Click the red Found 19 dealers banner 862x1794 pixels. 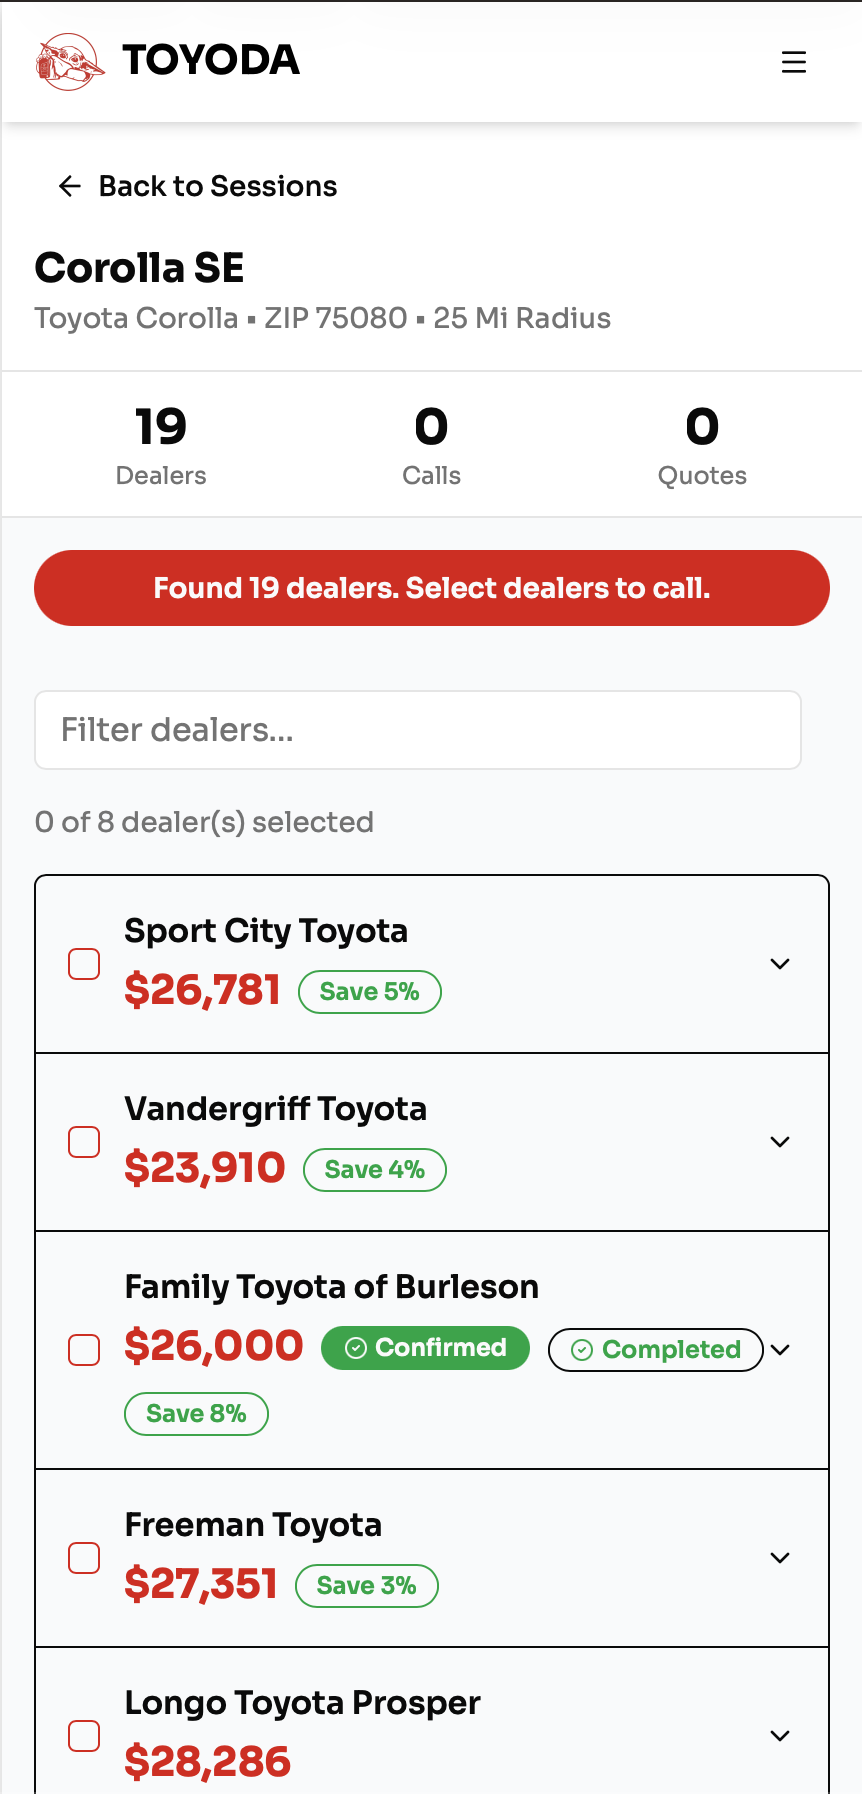point(432,588)
